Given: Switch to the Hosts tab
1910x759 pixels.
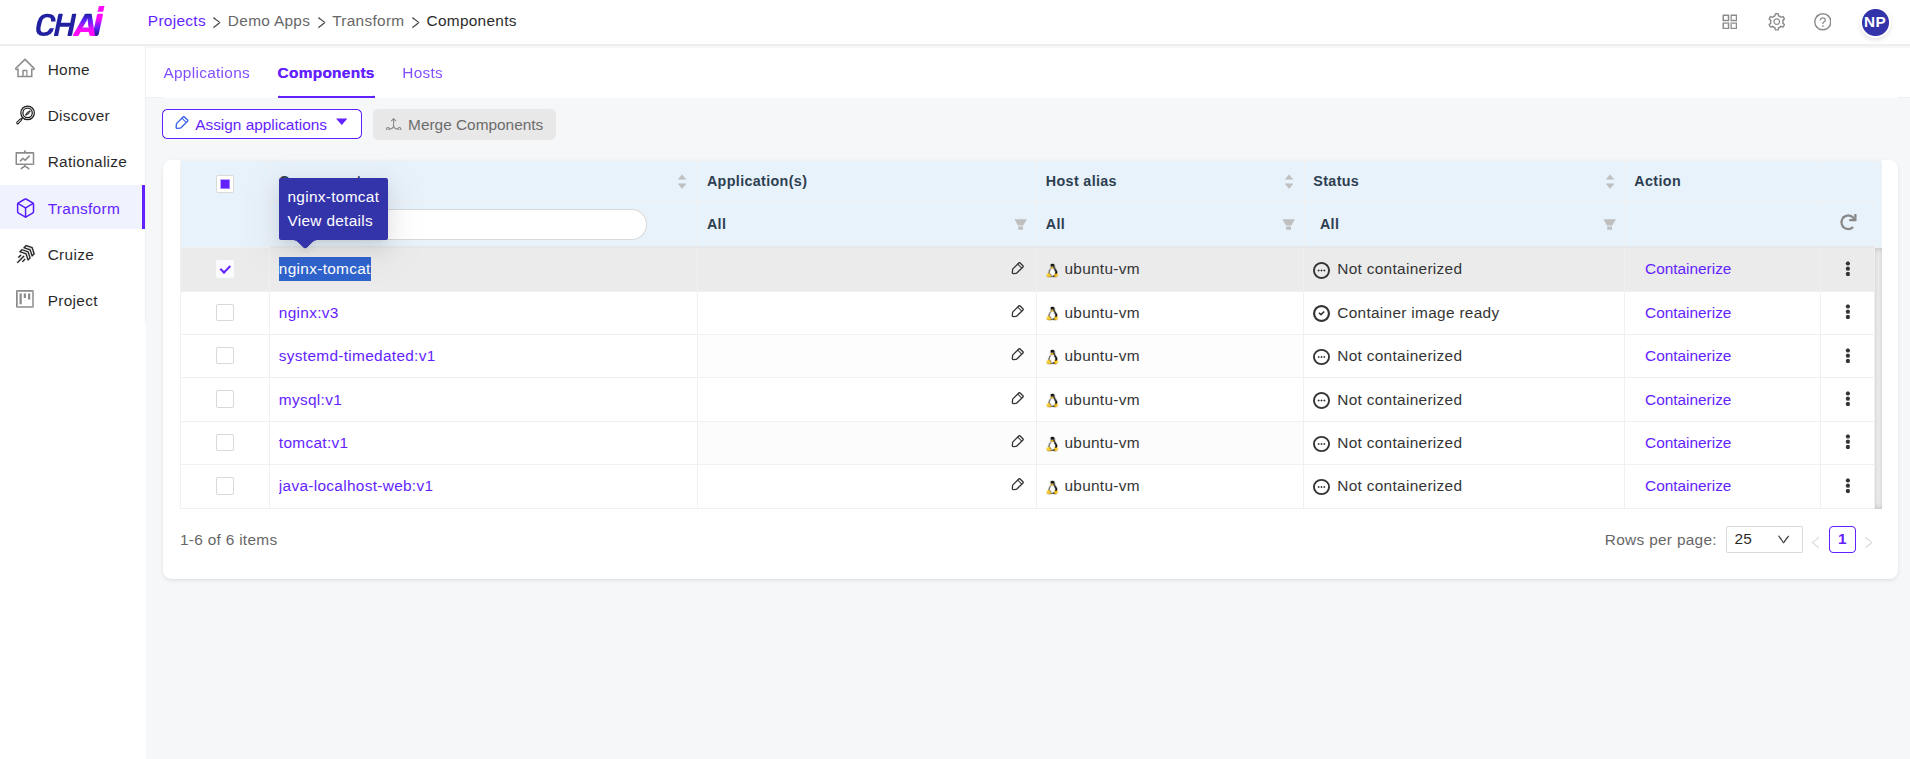Looking at the screenshot, I should click(x=422, y=73).
